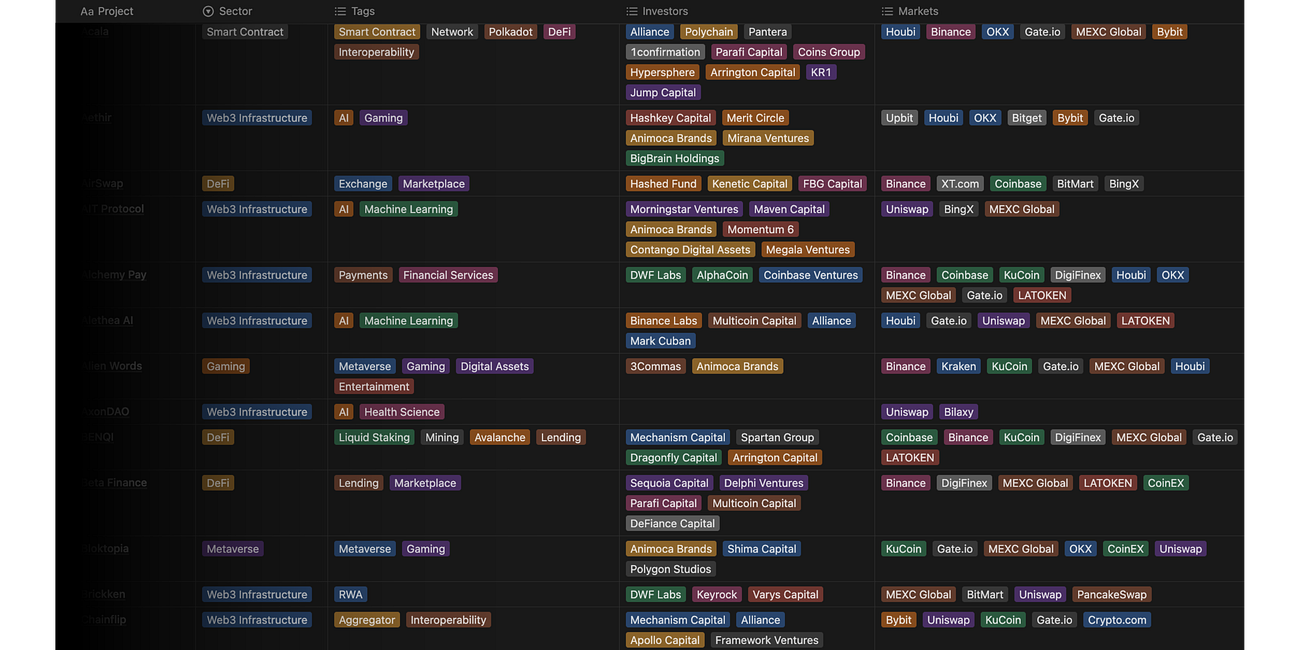This screenshot has width=1300, height=650.
Task: Select the BigBrain Holdings tag
Action: (x=675, y=158)
